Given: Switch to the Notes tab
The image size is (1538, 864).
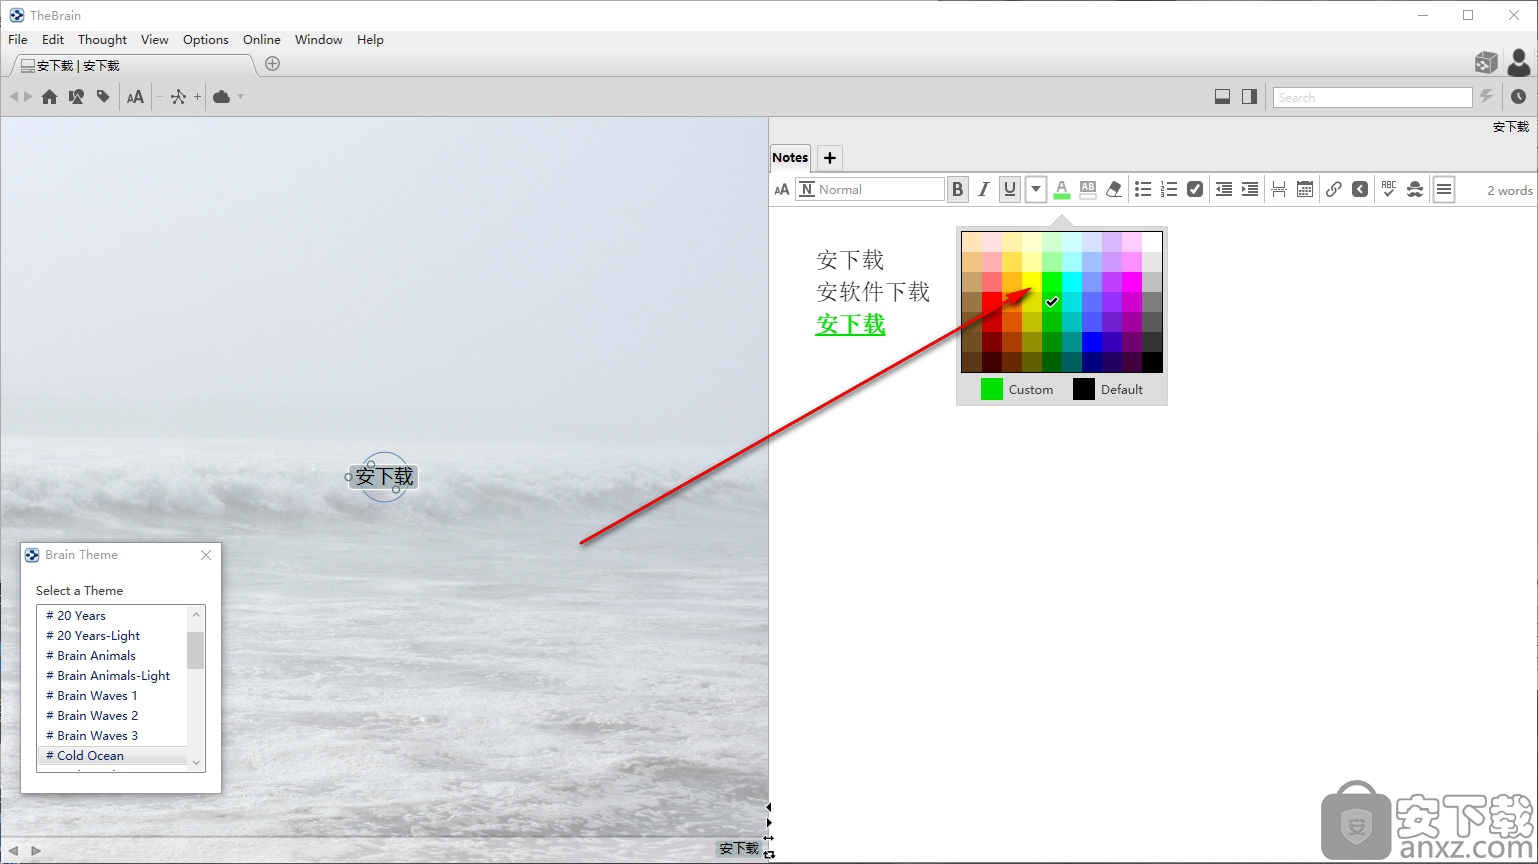Looking at the screenshot, I should coord(790,157).
